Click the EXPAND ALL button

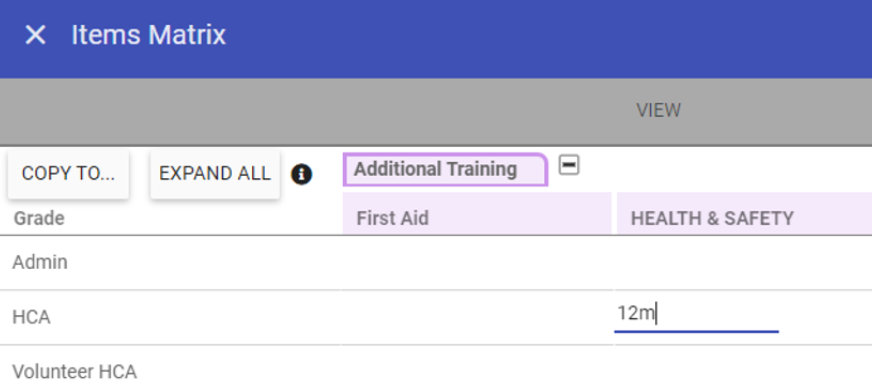[215, 174]
